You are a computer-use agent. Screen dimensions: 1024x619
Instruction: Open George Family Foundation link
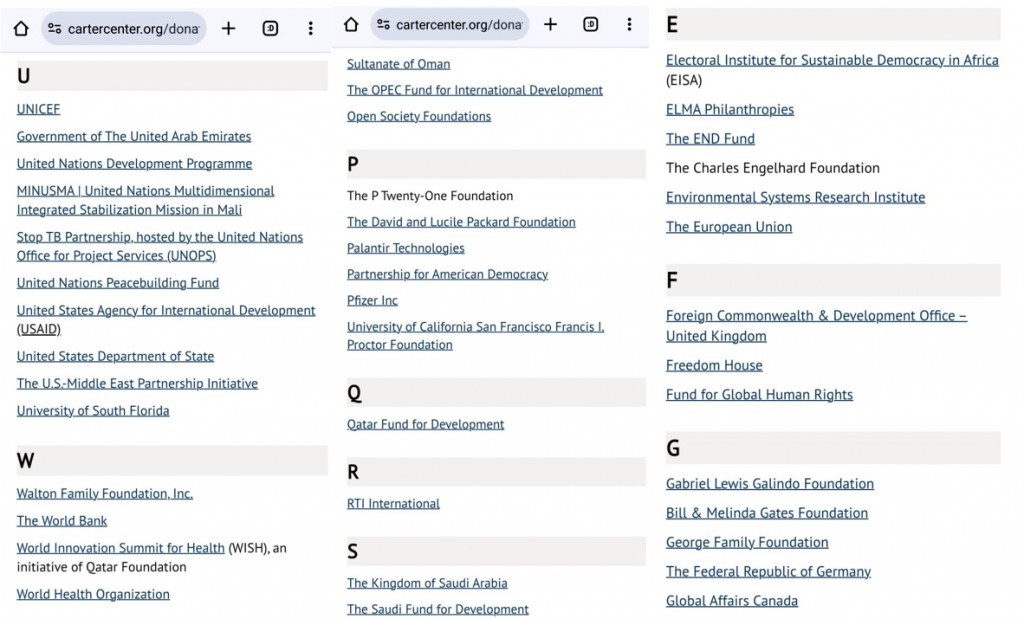coord(747,543)
